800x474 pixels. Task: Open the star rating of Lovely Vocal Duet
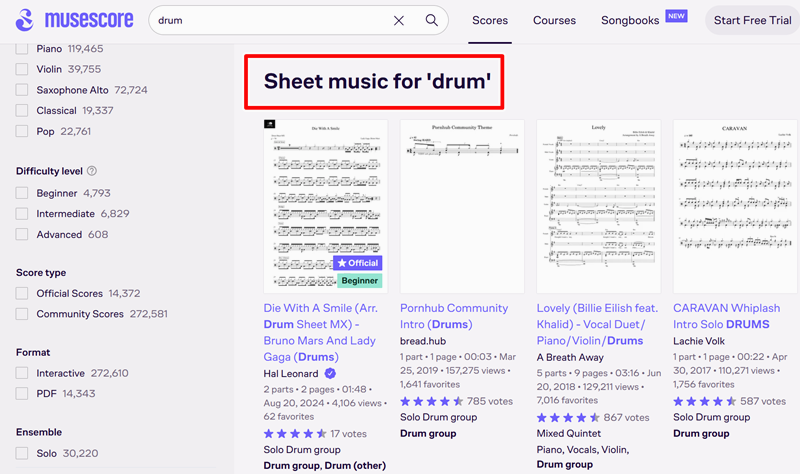tap(568, 418)
